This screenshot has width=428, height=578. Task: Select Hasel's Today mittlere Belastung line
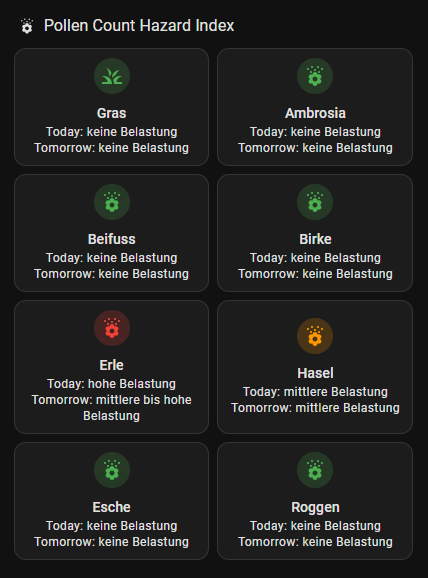(x=315, y=392)
